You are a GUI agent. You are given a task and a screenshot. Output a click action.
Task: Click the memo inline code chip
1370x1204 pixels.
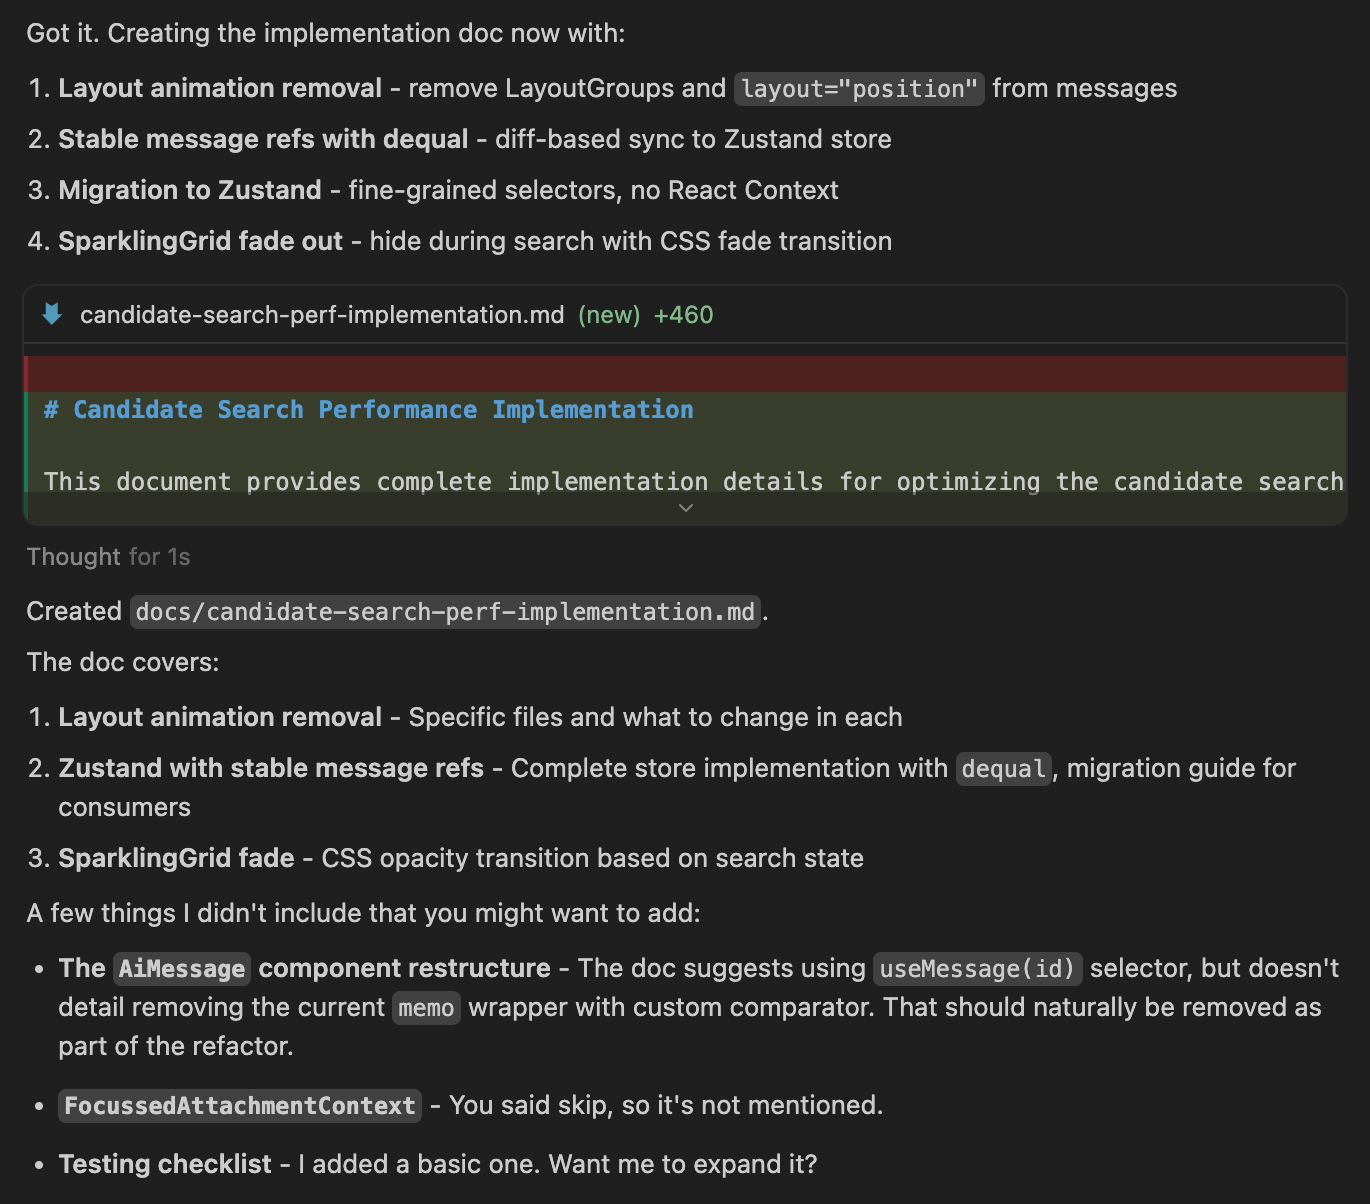[x=426, y=1008]
